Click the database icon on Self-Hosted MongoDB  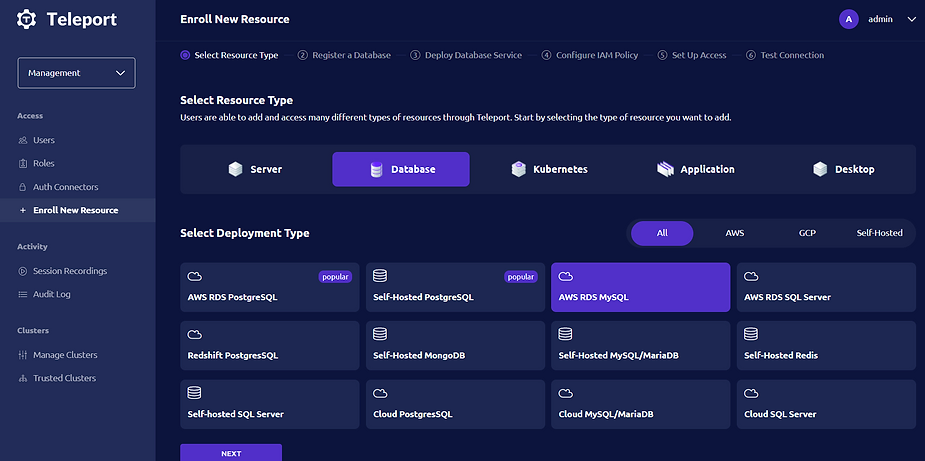click(380, 334)
